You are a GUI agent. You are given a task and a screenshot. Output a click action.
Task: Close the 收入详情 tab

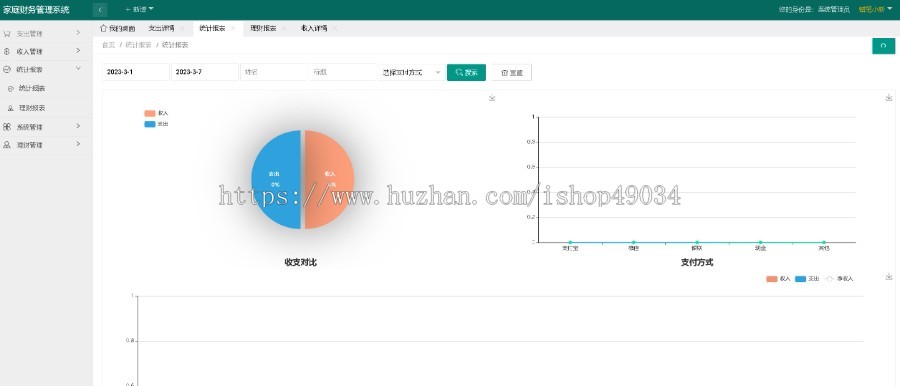pyautogui.click(x=335, y=28)
